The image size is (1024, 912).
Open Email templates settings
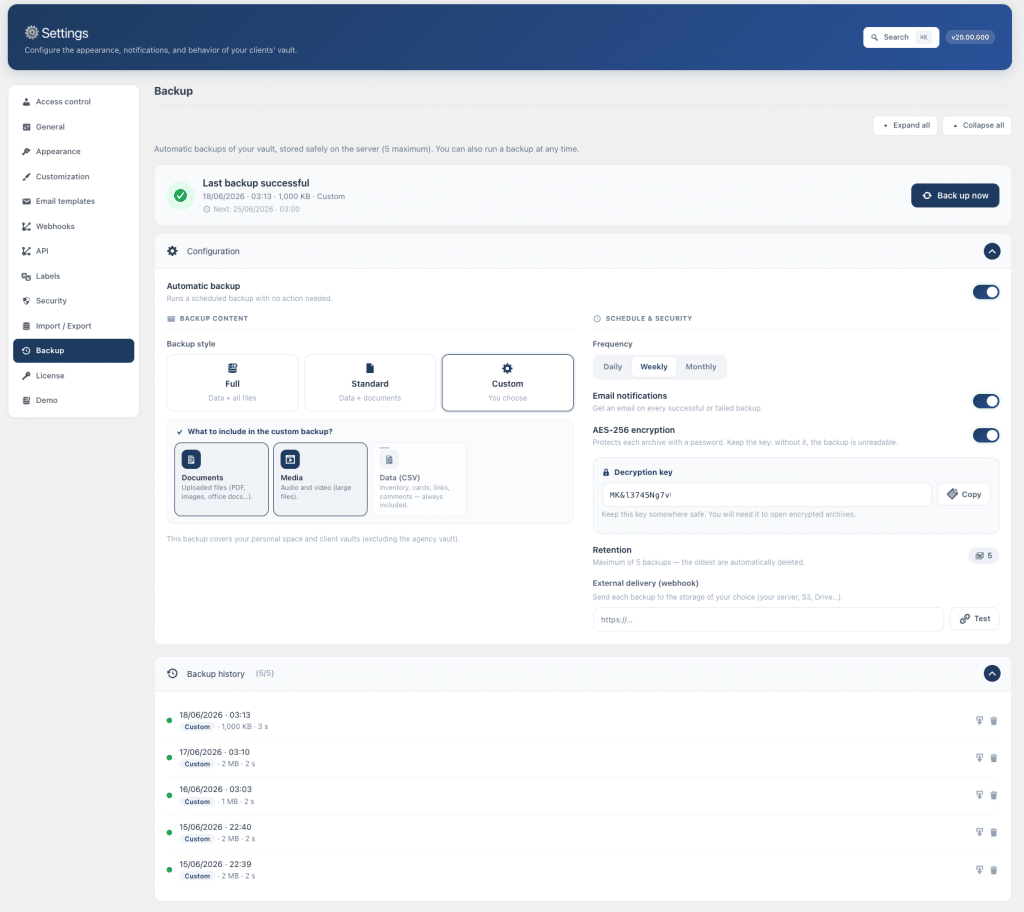74,201
